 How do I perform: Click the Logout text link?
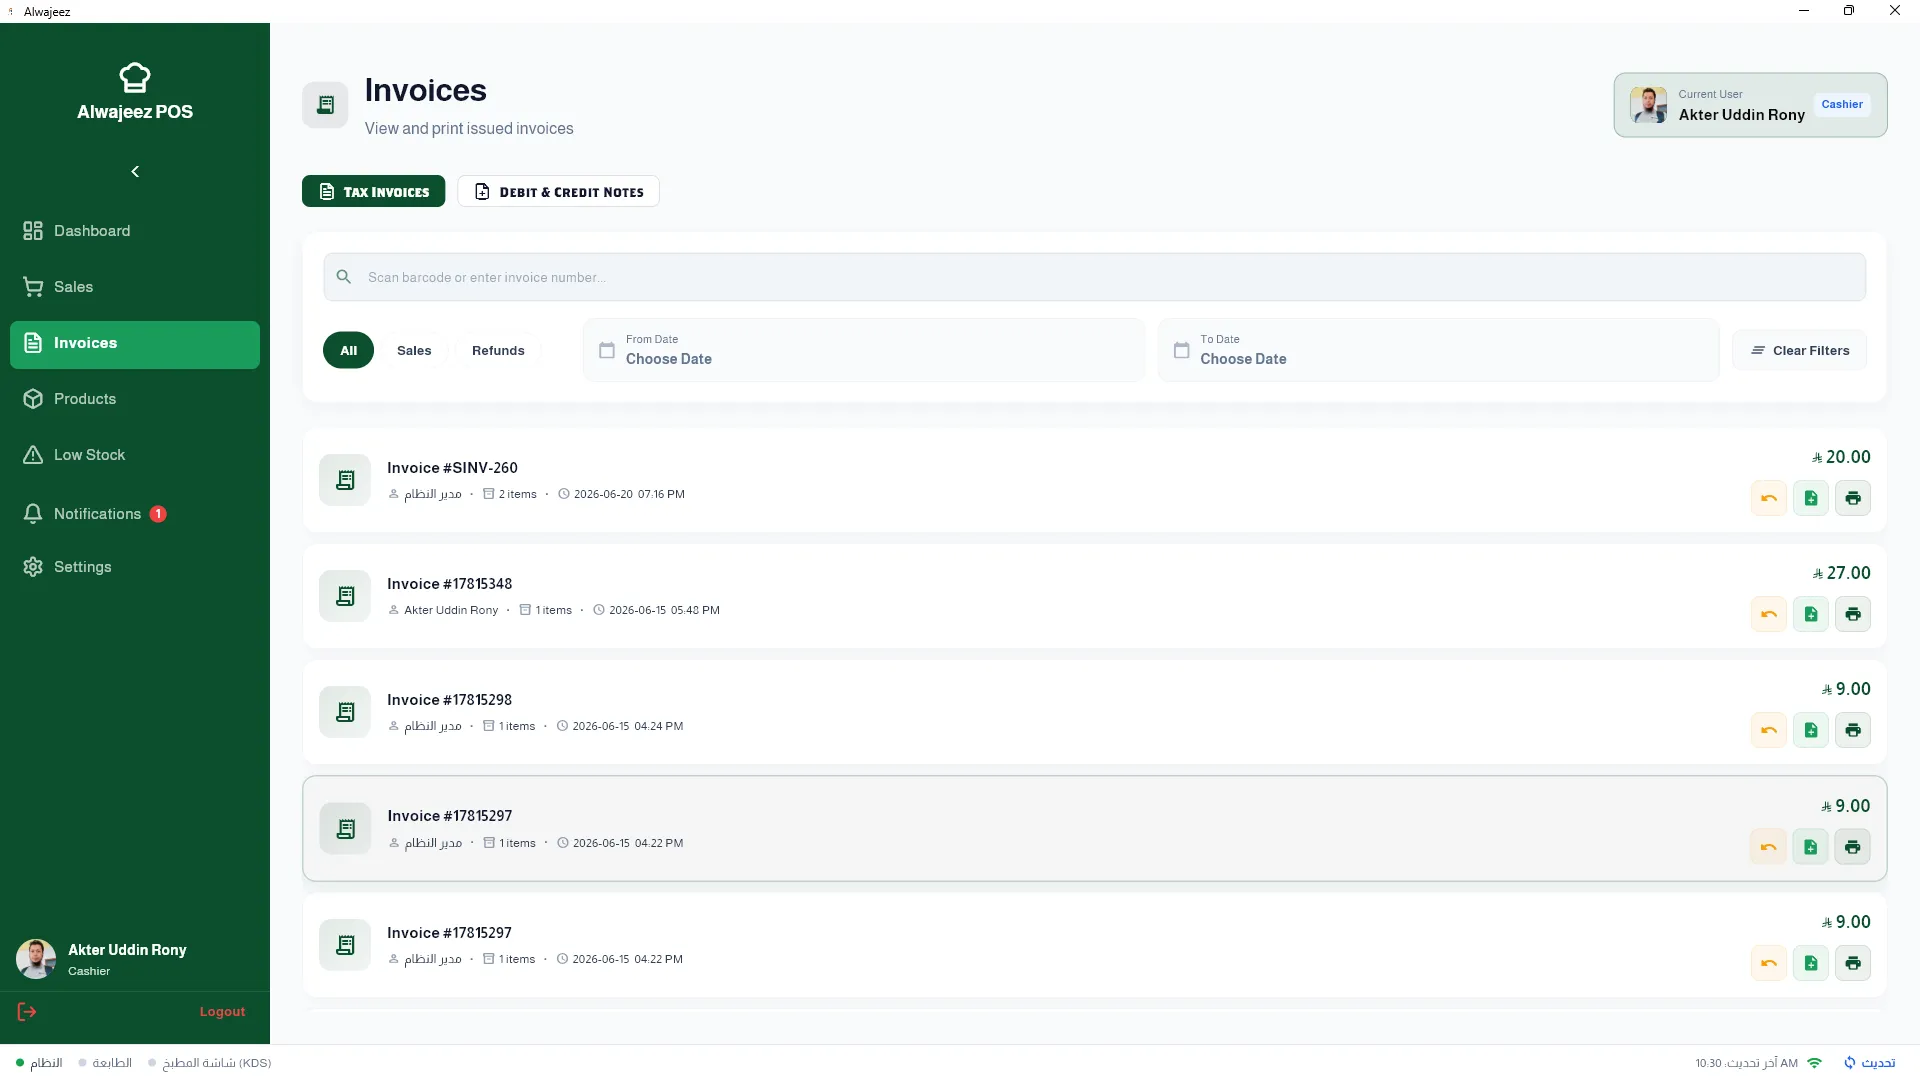[x=222, y=1012]
